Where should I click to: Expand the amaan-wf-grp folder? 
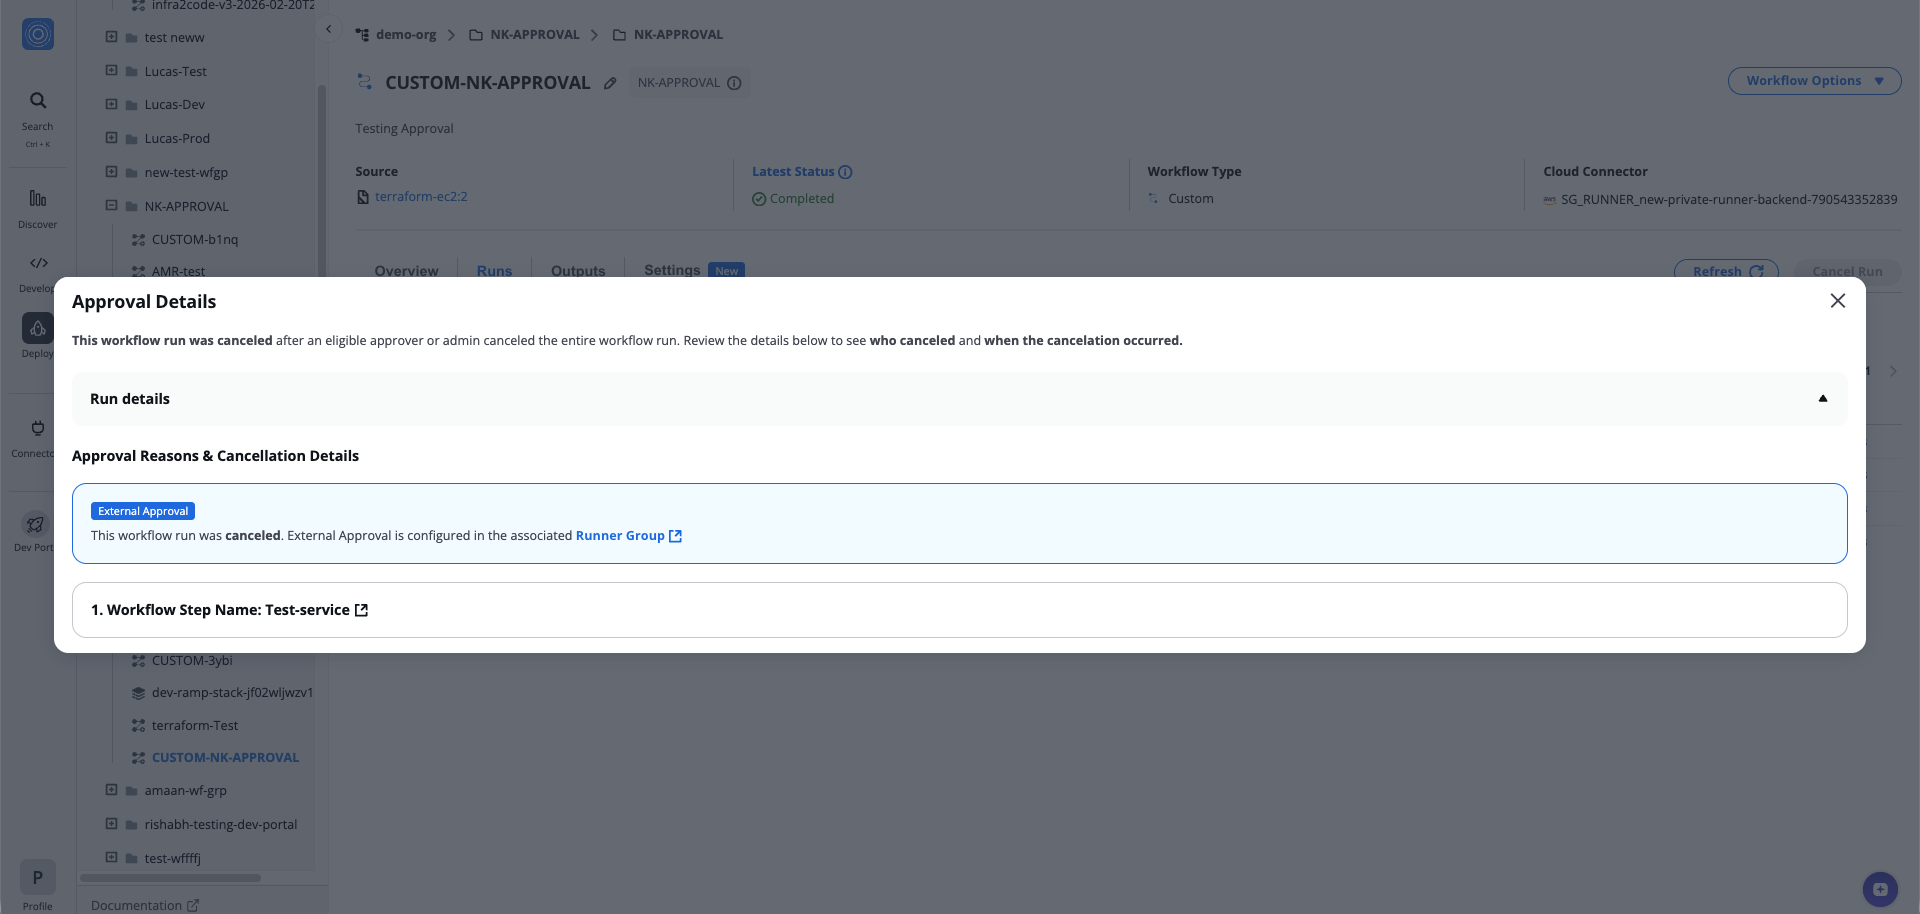coord(110,790)
